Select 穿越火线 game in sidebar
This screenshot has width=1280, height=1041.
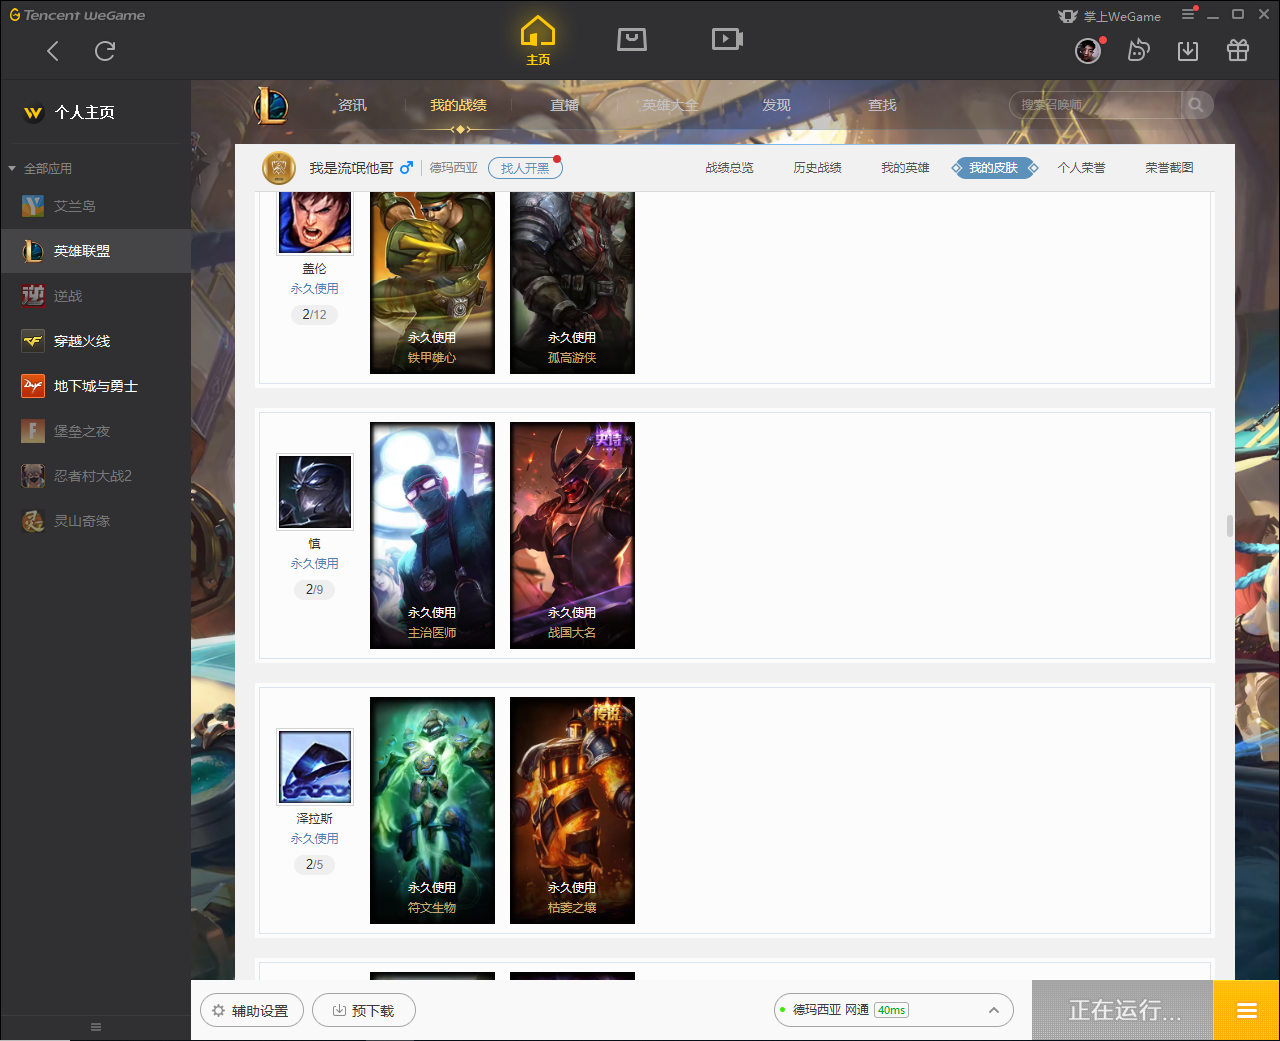[x=95, y=341]
